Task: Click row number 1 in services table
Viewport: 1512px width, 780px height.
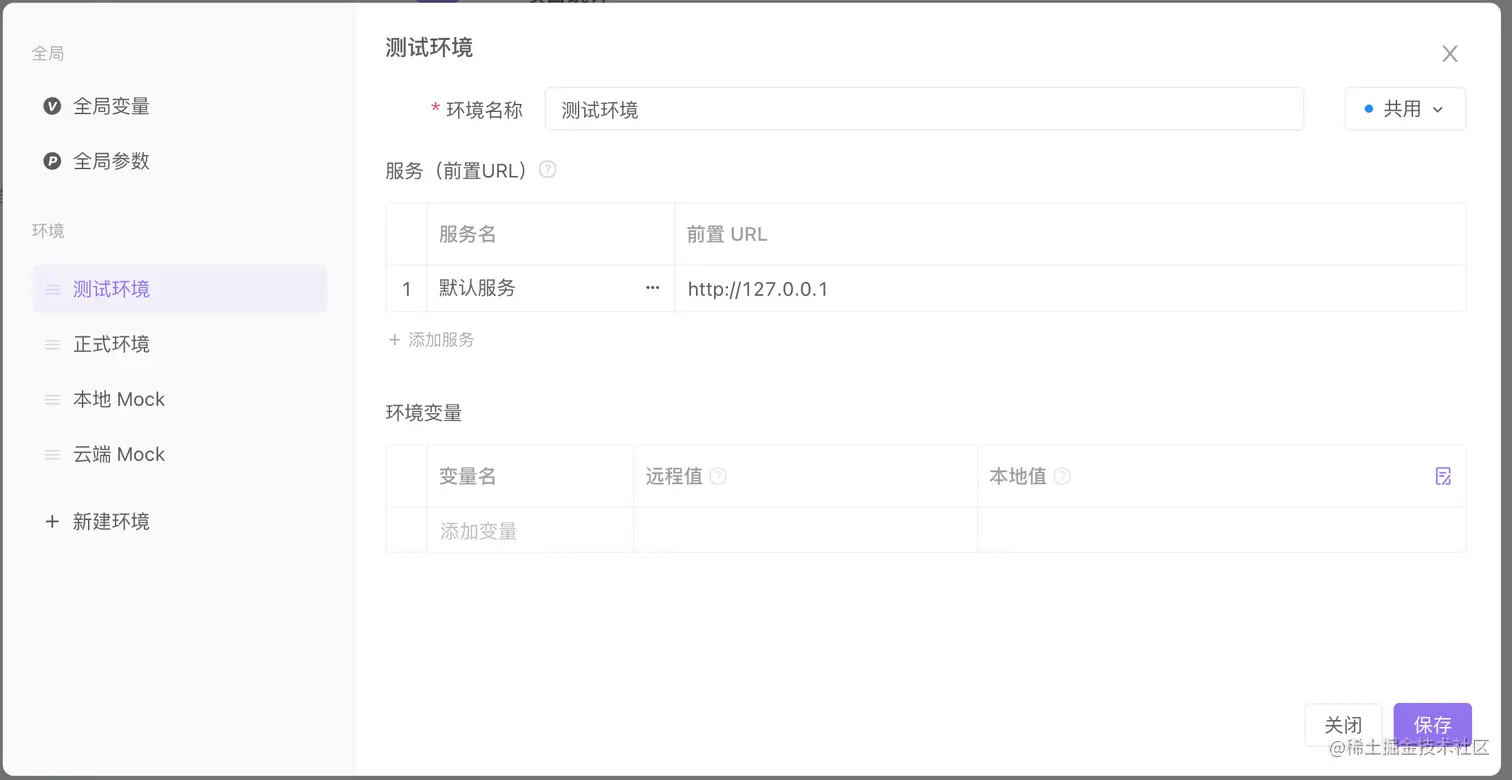Action: [x=406, y=289]
